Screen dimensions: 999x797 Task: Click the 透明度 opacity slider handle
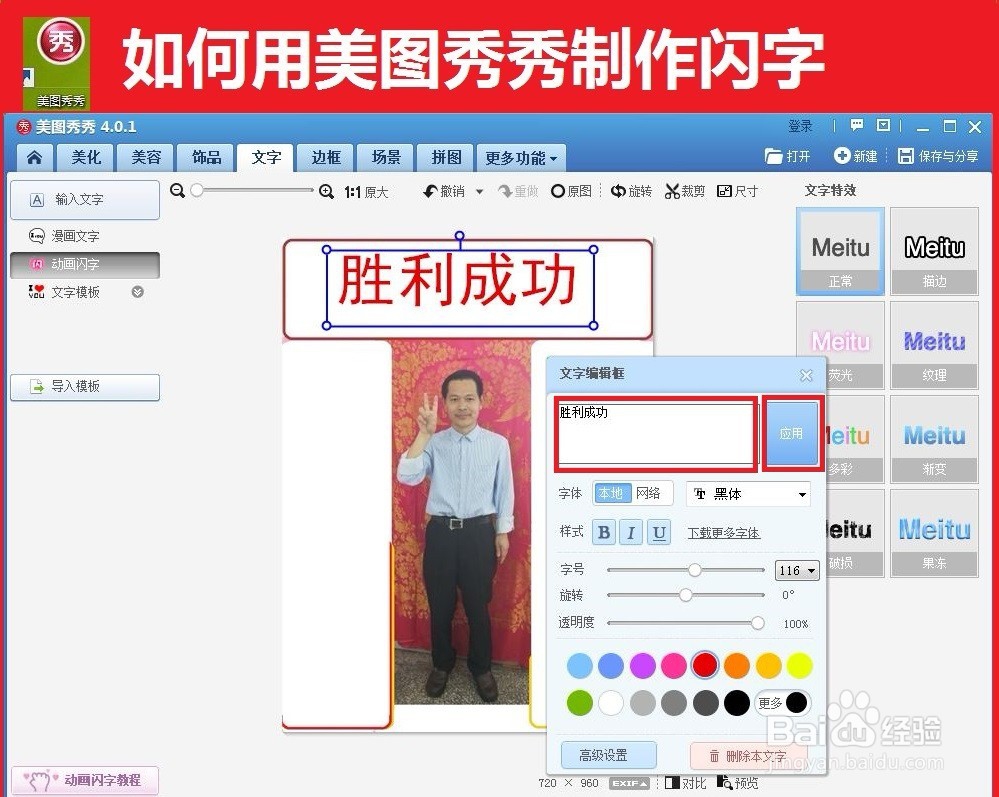pos(758,623)
